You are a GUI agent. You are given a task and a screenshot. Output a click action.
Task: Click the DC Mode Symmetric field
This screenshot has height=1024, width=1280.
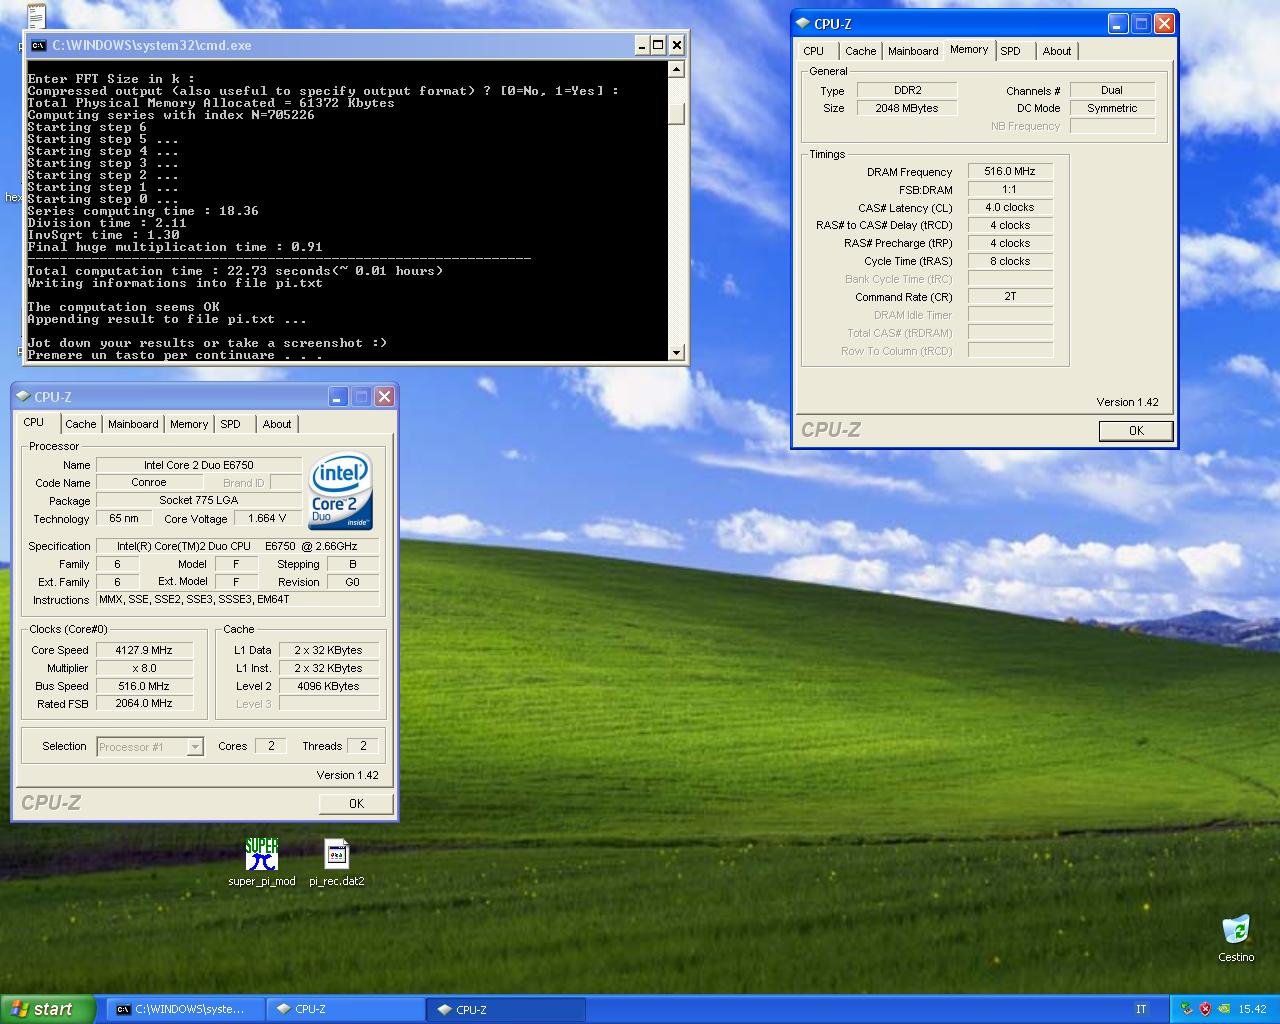[1112, 108]
